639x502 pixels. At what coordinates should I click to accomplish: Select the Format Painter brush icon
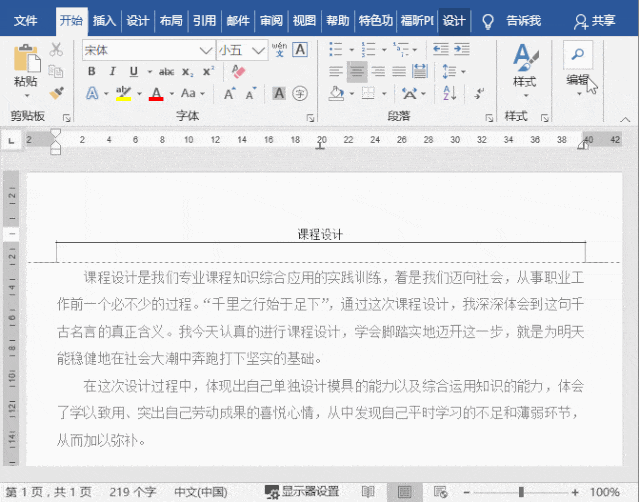(x=56, y=93)
